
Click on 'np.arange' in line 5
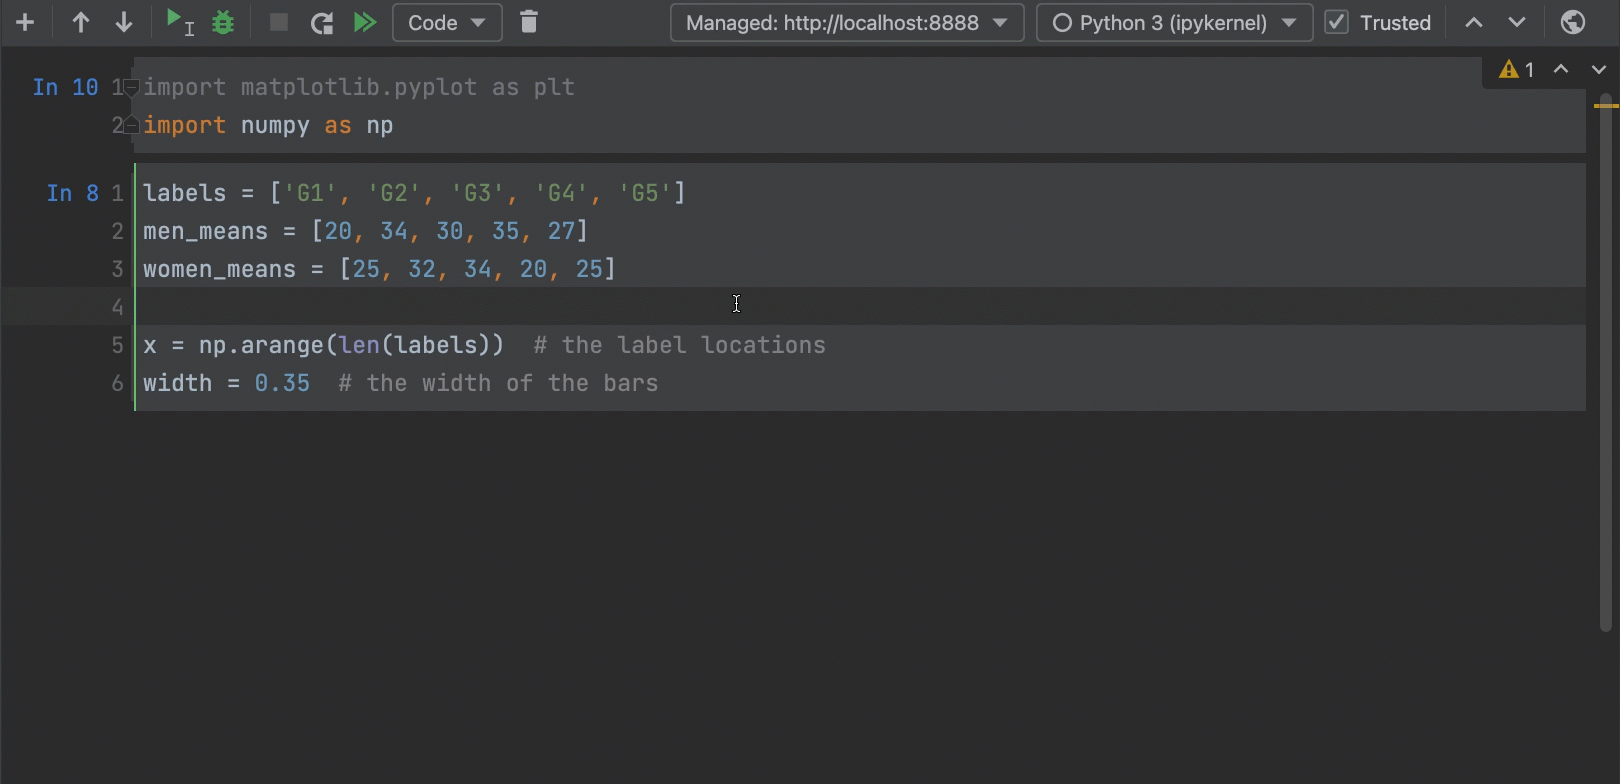coord(261,345)
